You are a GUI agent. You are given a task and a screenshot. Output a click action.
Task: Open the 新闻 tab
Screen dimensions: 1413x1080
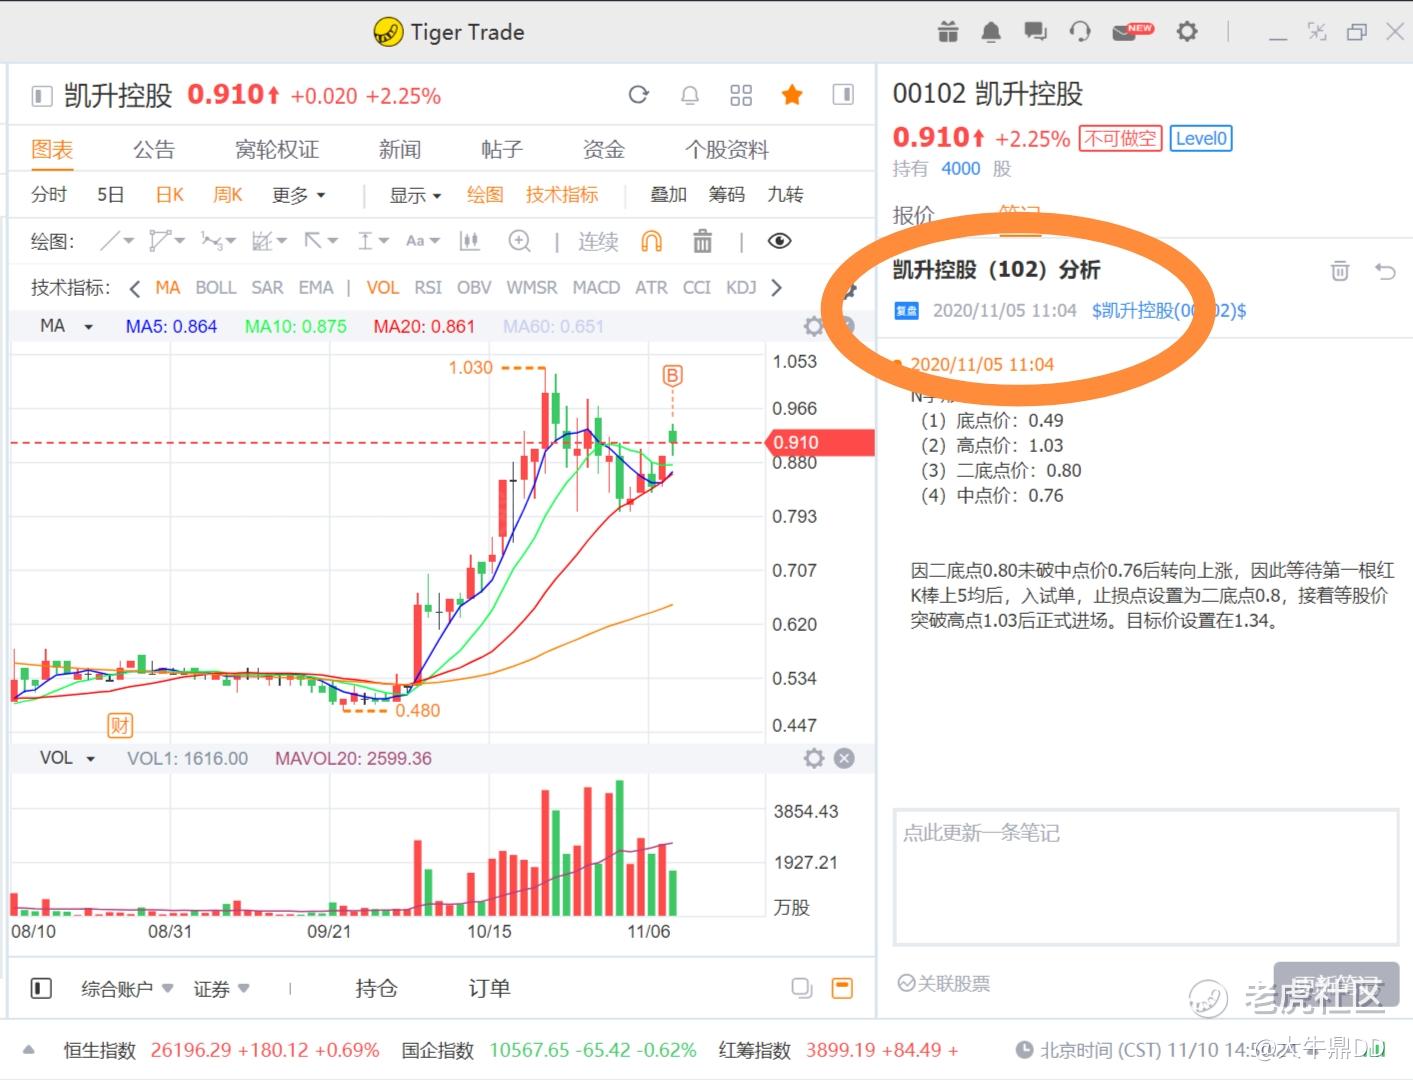[400, 150]
